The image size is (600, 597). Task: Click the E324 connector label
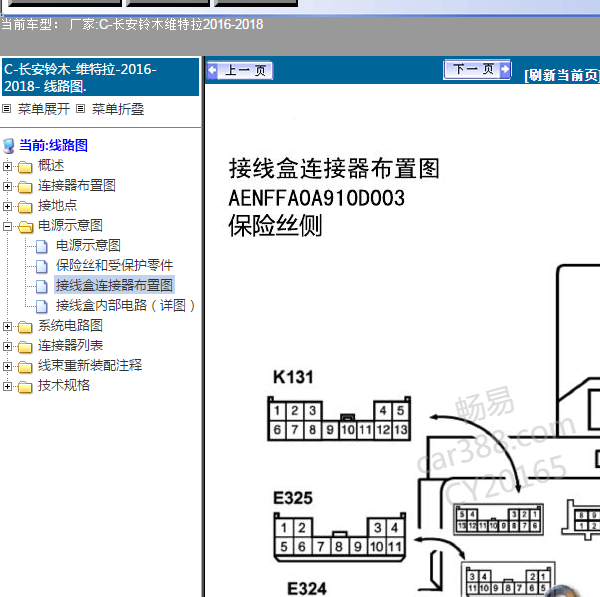[307, 589]
